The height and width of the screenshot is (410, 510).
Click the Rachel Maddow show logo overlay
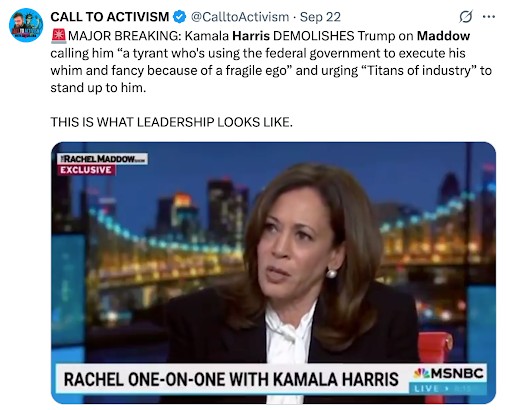tap(102, 159)
